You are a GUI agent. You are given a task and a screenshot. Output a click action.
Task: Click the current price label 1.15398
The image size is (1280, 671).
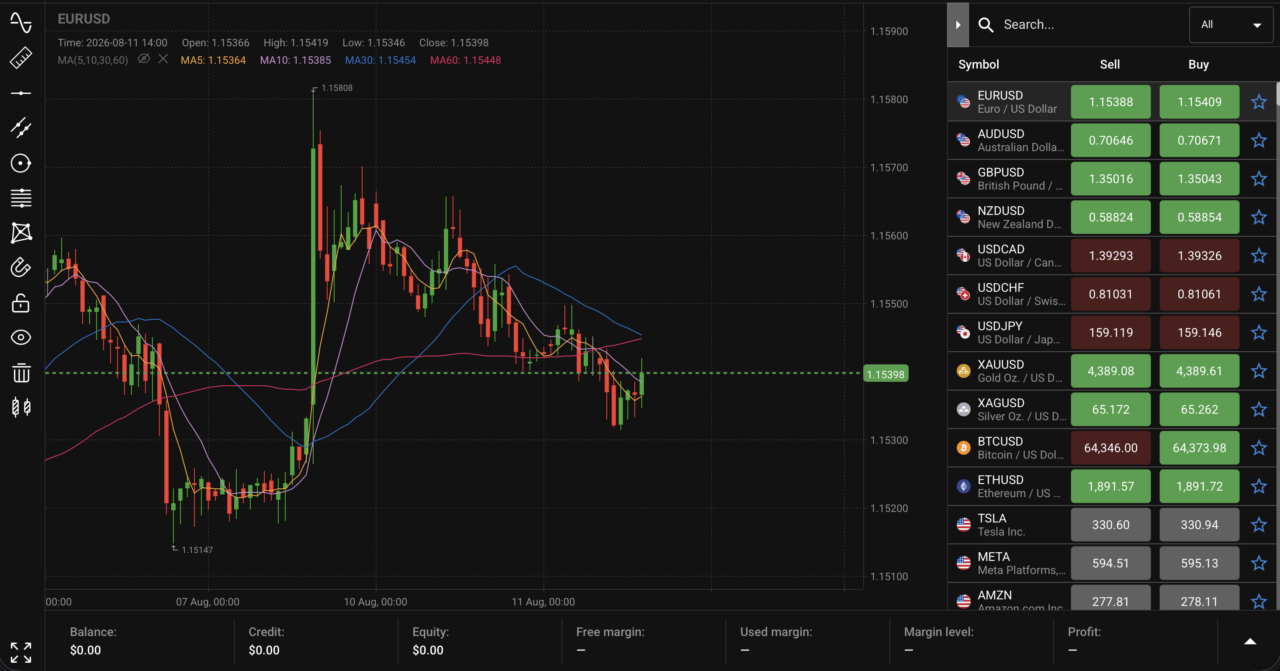point(886,374)
